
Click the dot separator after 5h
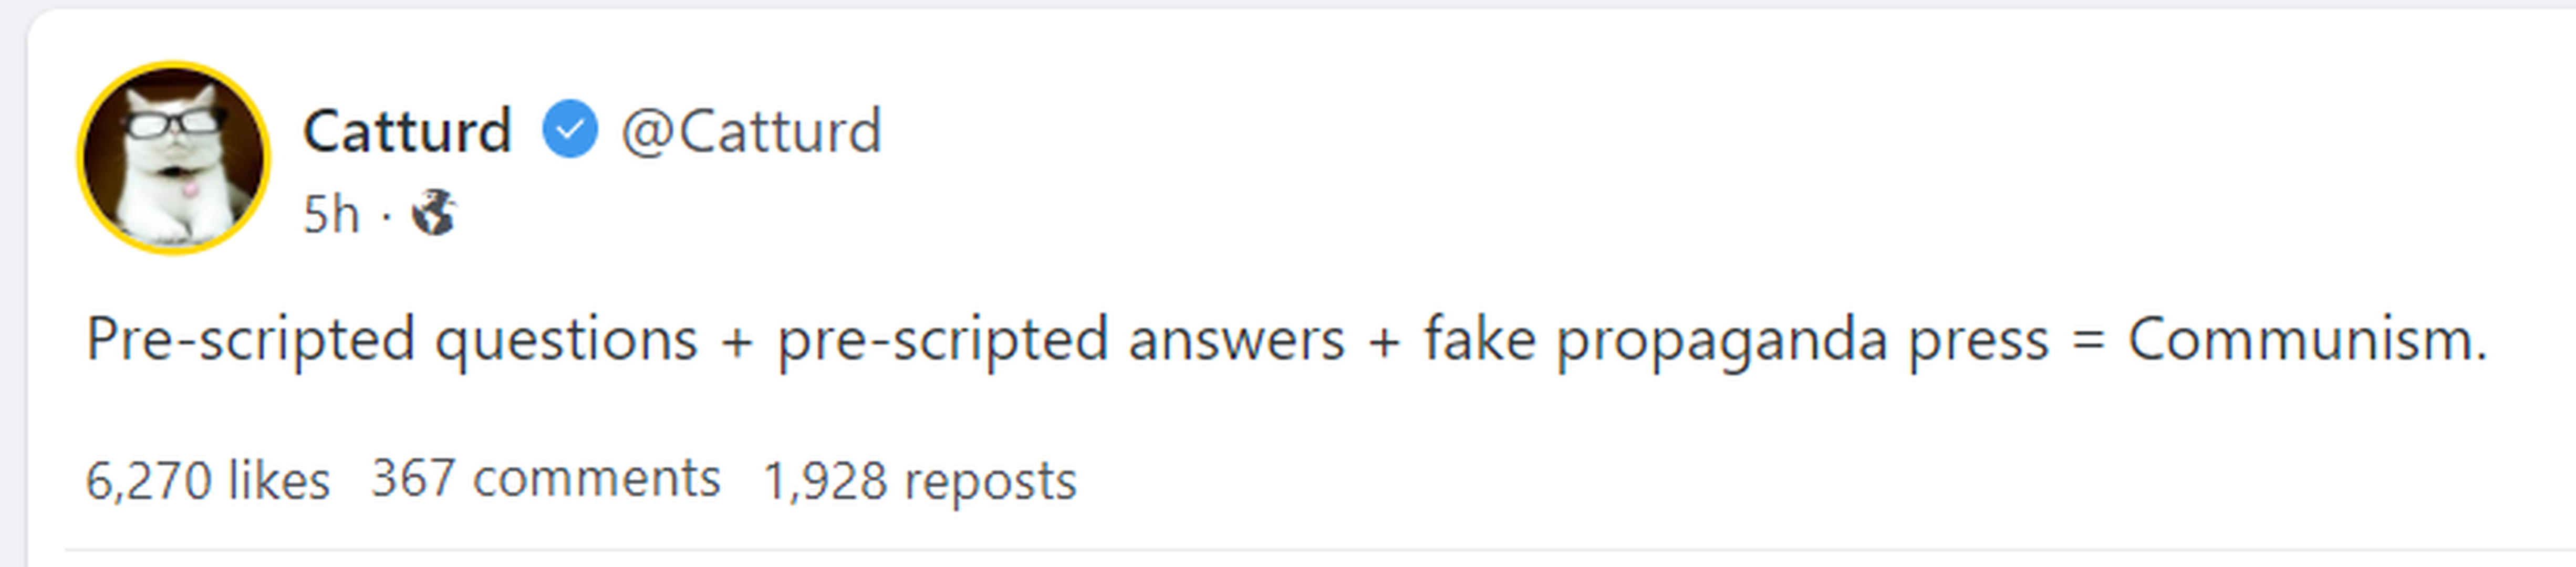(386, 215)
